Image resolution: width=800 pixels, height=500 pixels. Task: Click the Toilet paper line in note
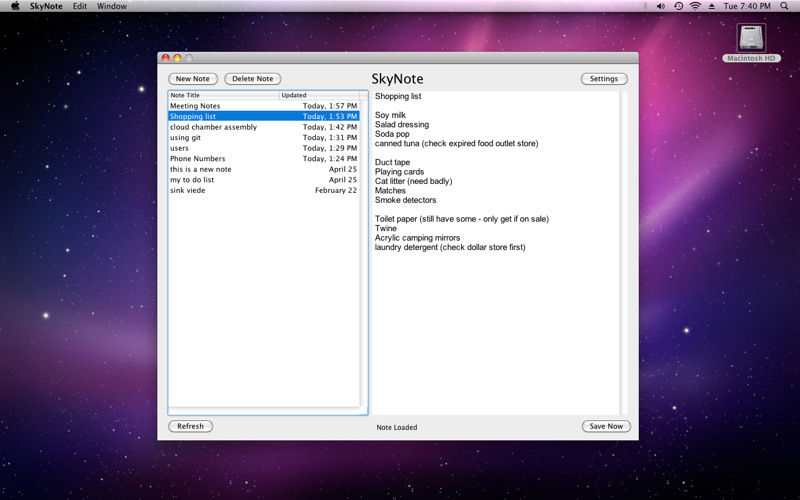pyautogui.click(x=462, y=219)
